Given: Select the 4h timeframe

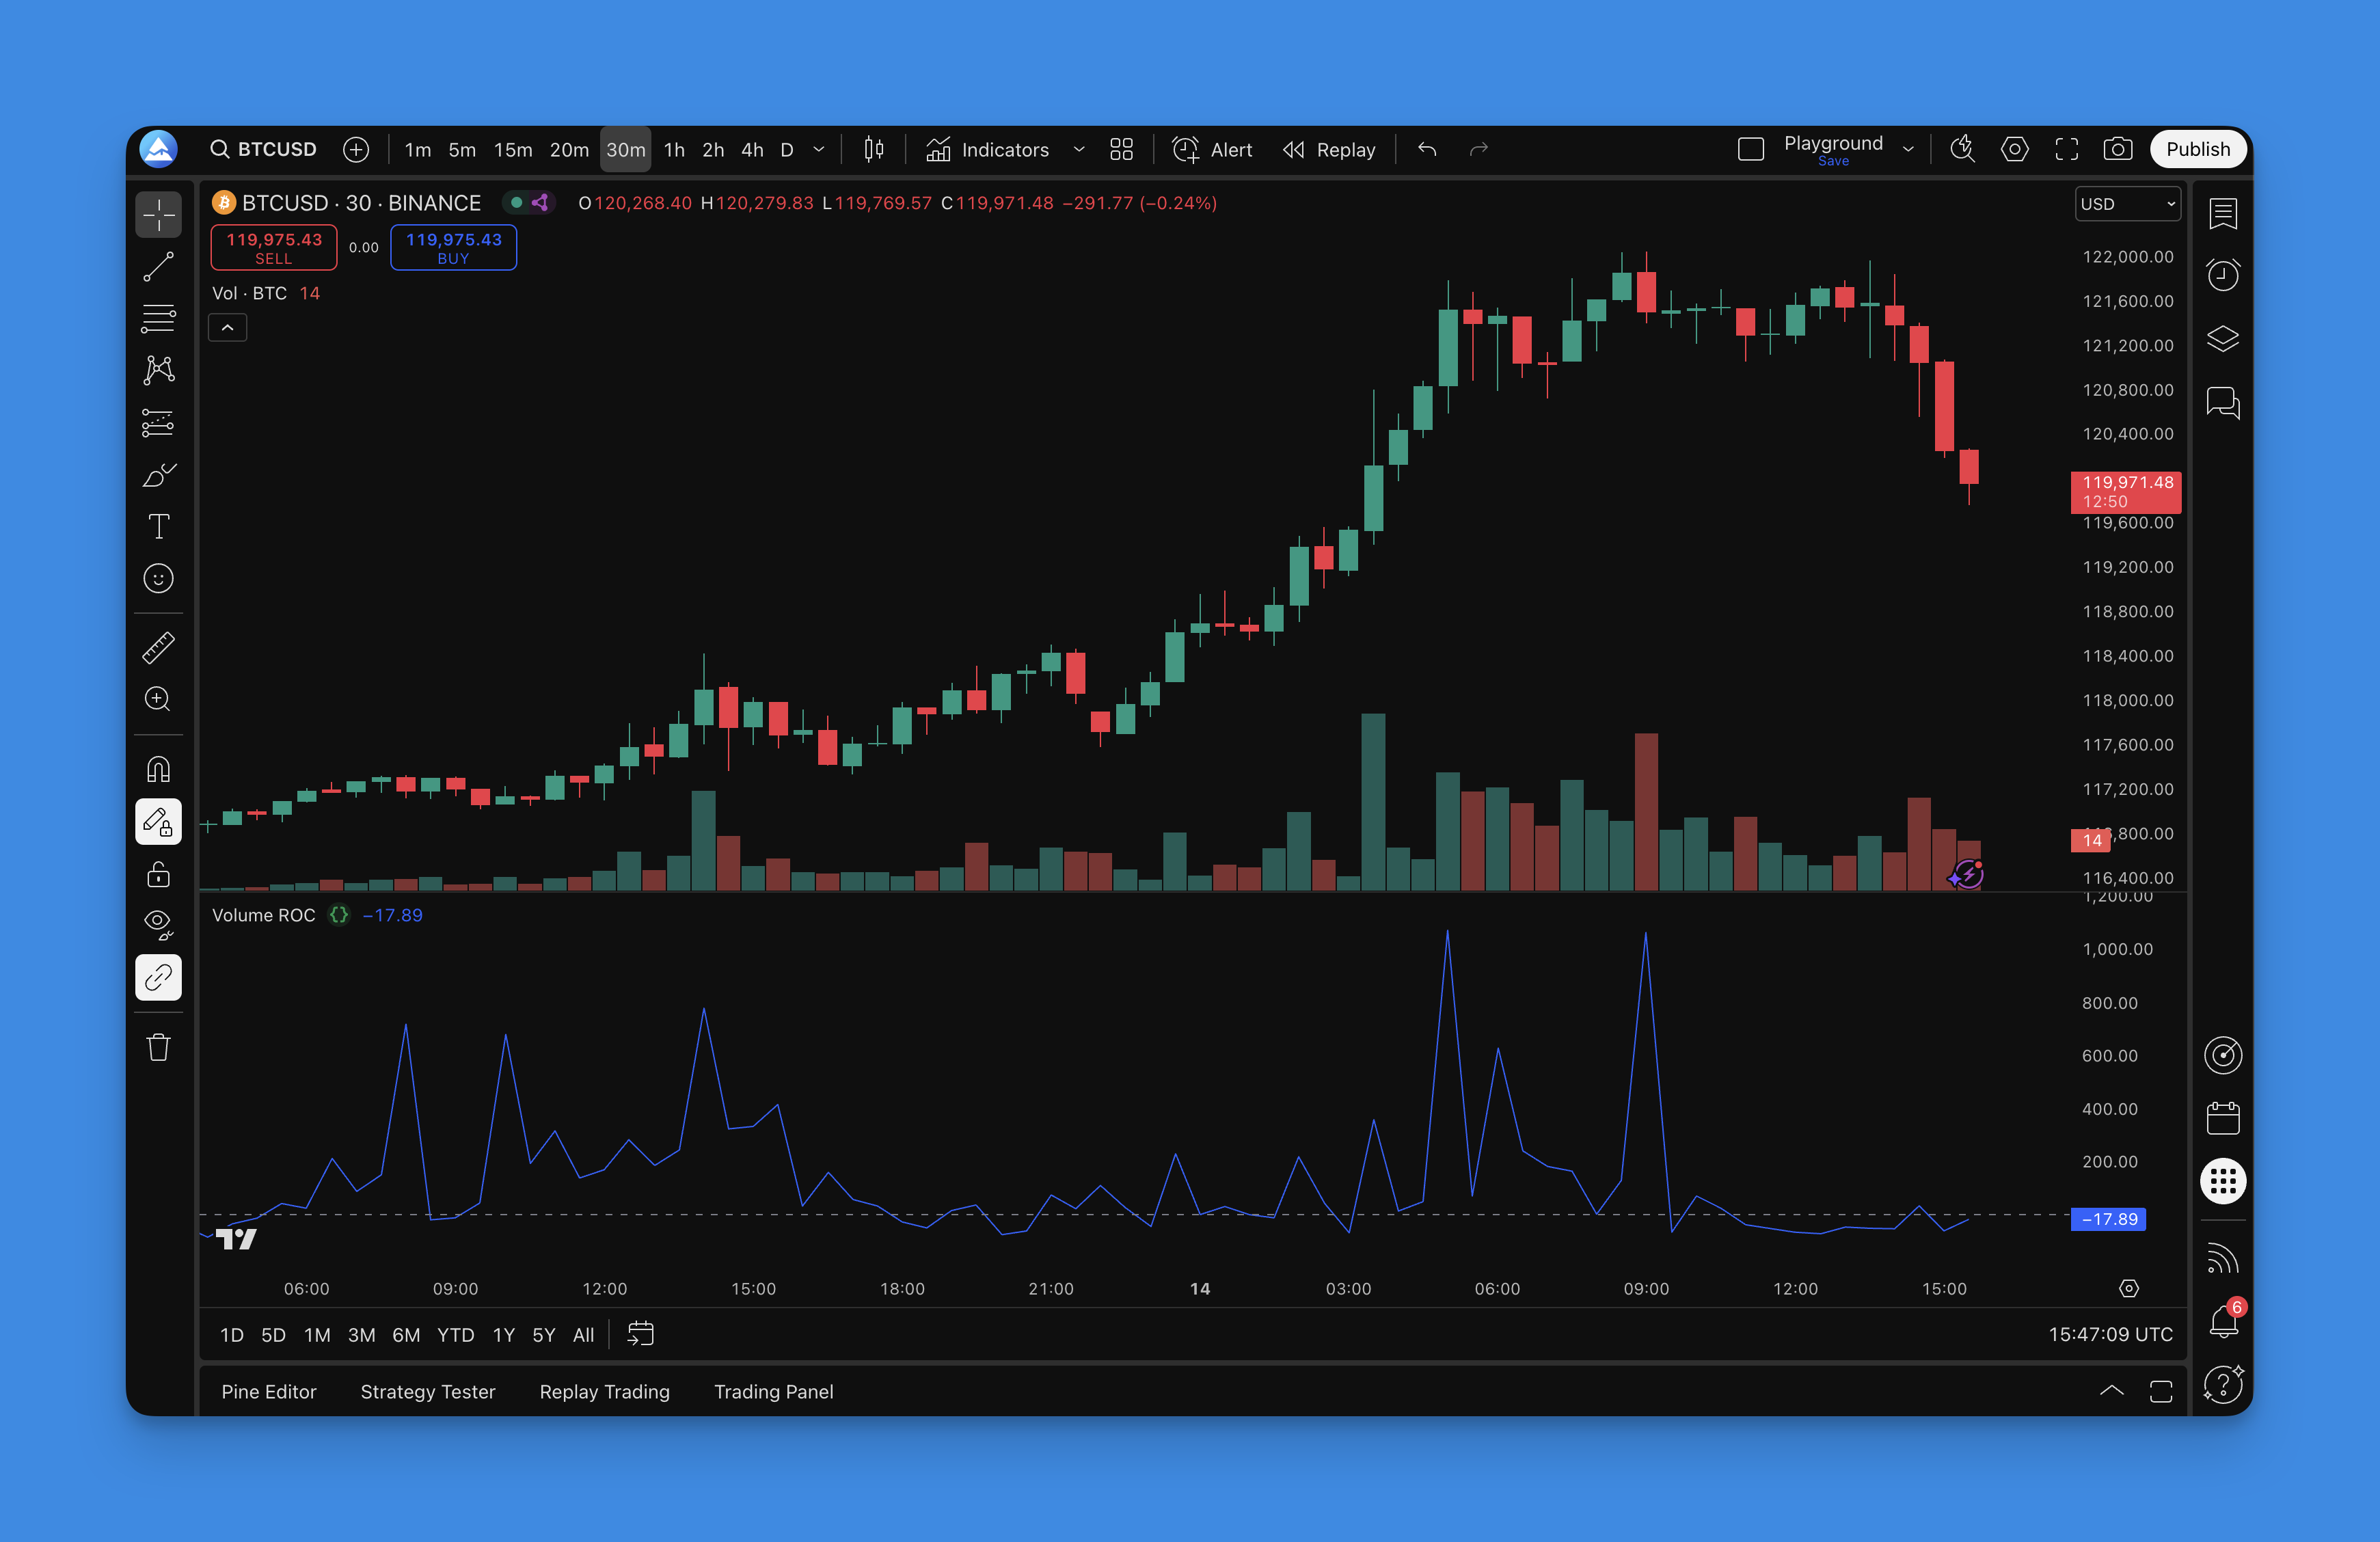Looking at the screenshot, I should click(752, 150).
